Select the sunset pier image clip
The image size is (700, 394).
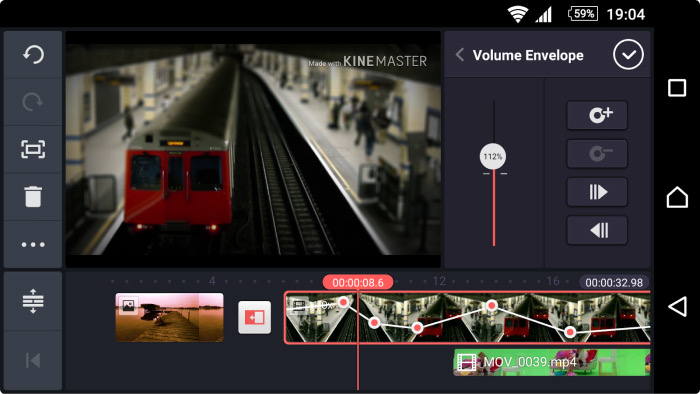pos(170,317)
